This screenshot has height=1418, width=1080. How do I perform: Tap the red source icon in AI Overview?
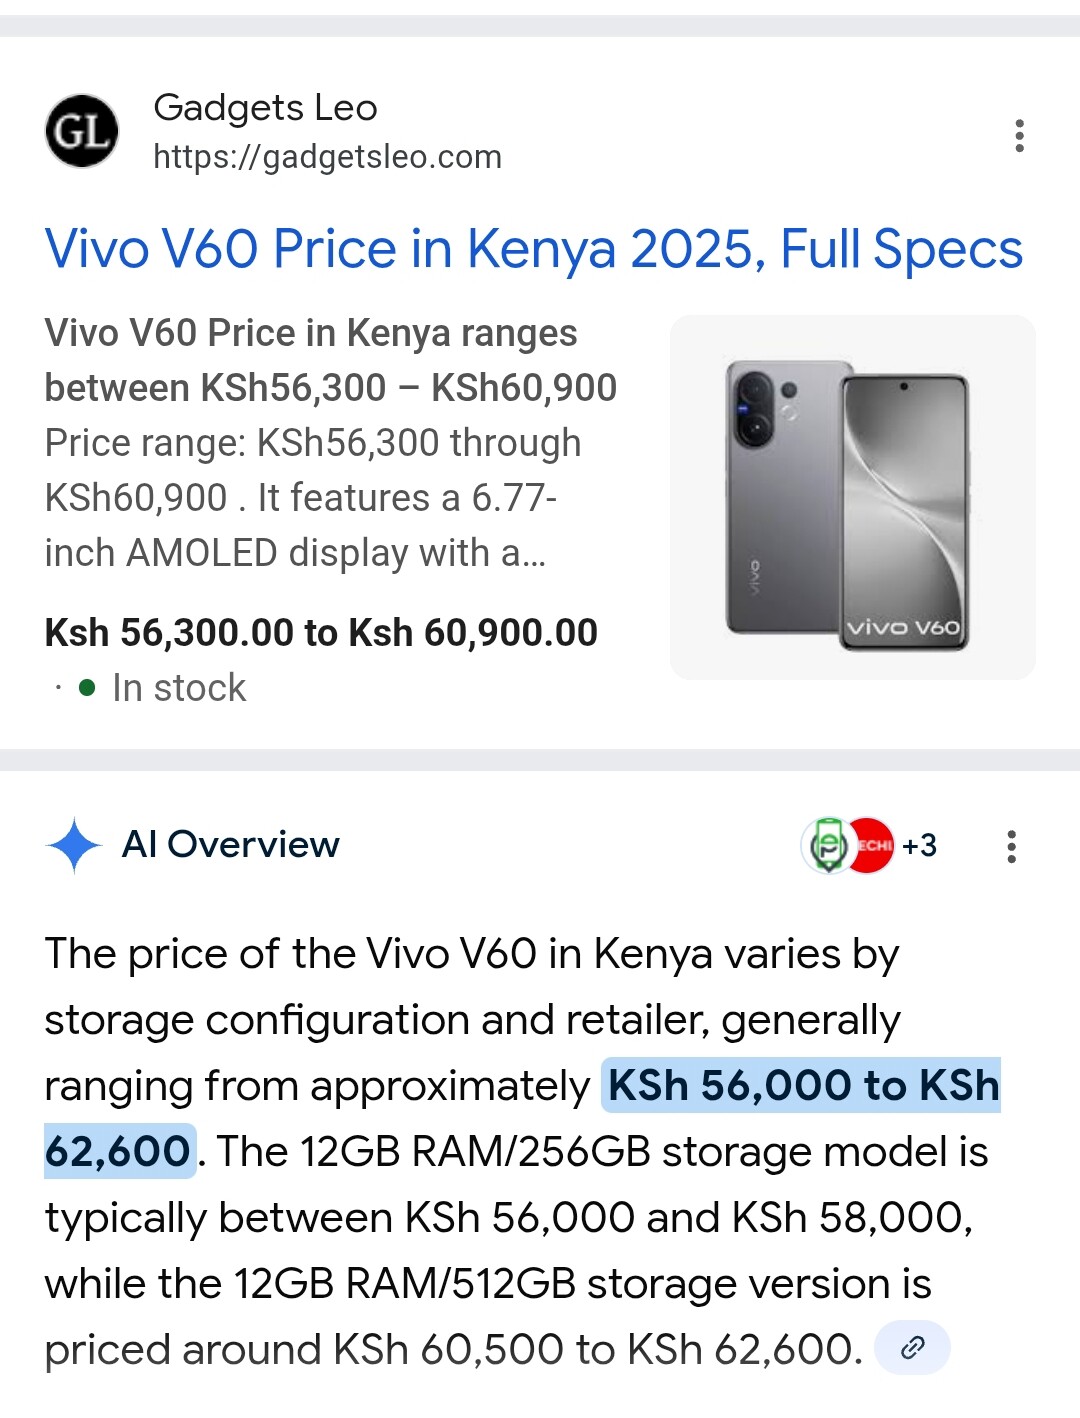pos(872,846)
